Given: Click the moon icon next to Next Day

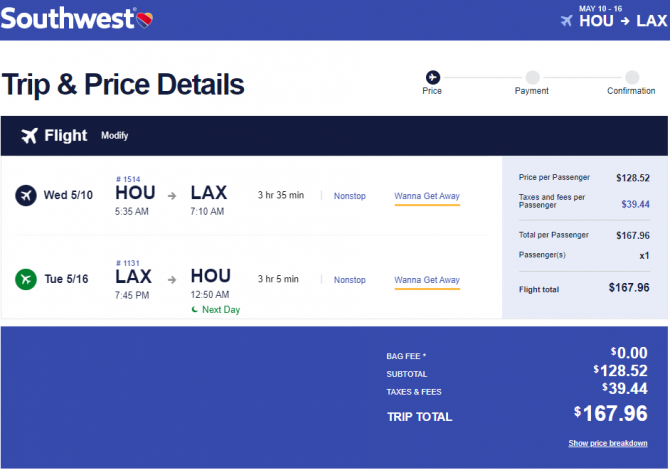Looking at the screenshot, I should 195,309.
